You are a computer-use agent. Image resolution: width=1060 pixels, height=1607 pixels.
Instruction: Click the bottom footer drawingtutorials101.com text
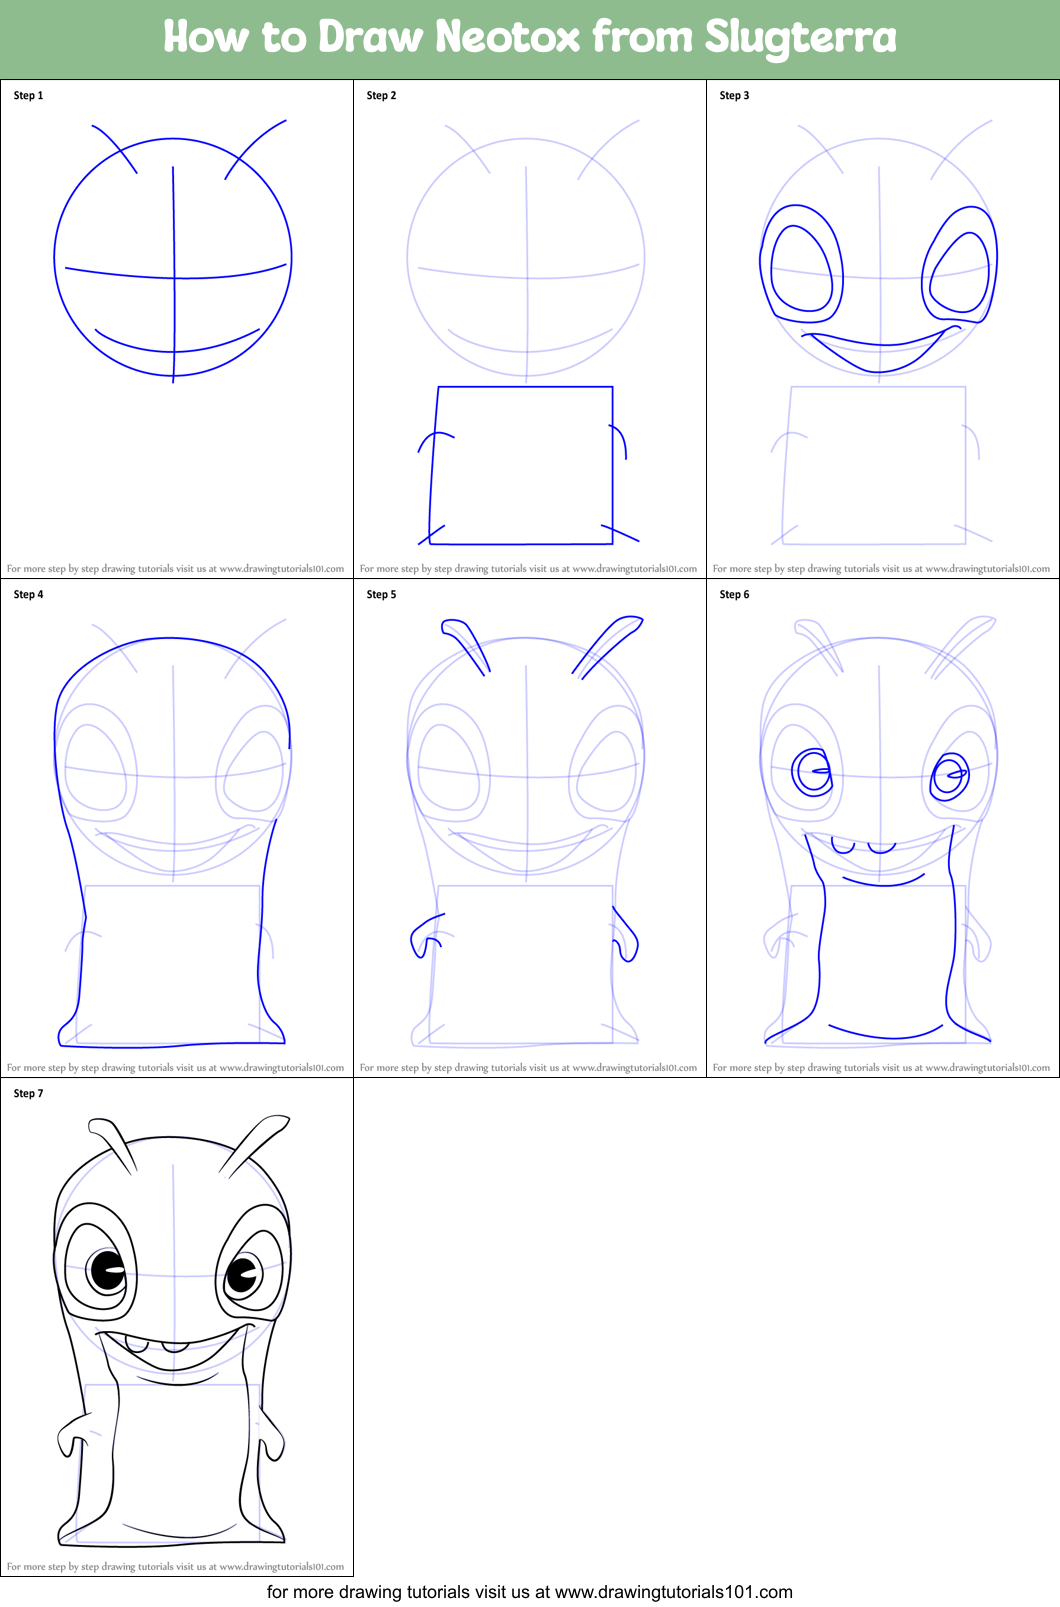tap(530, 1592)
